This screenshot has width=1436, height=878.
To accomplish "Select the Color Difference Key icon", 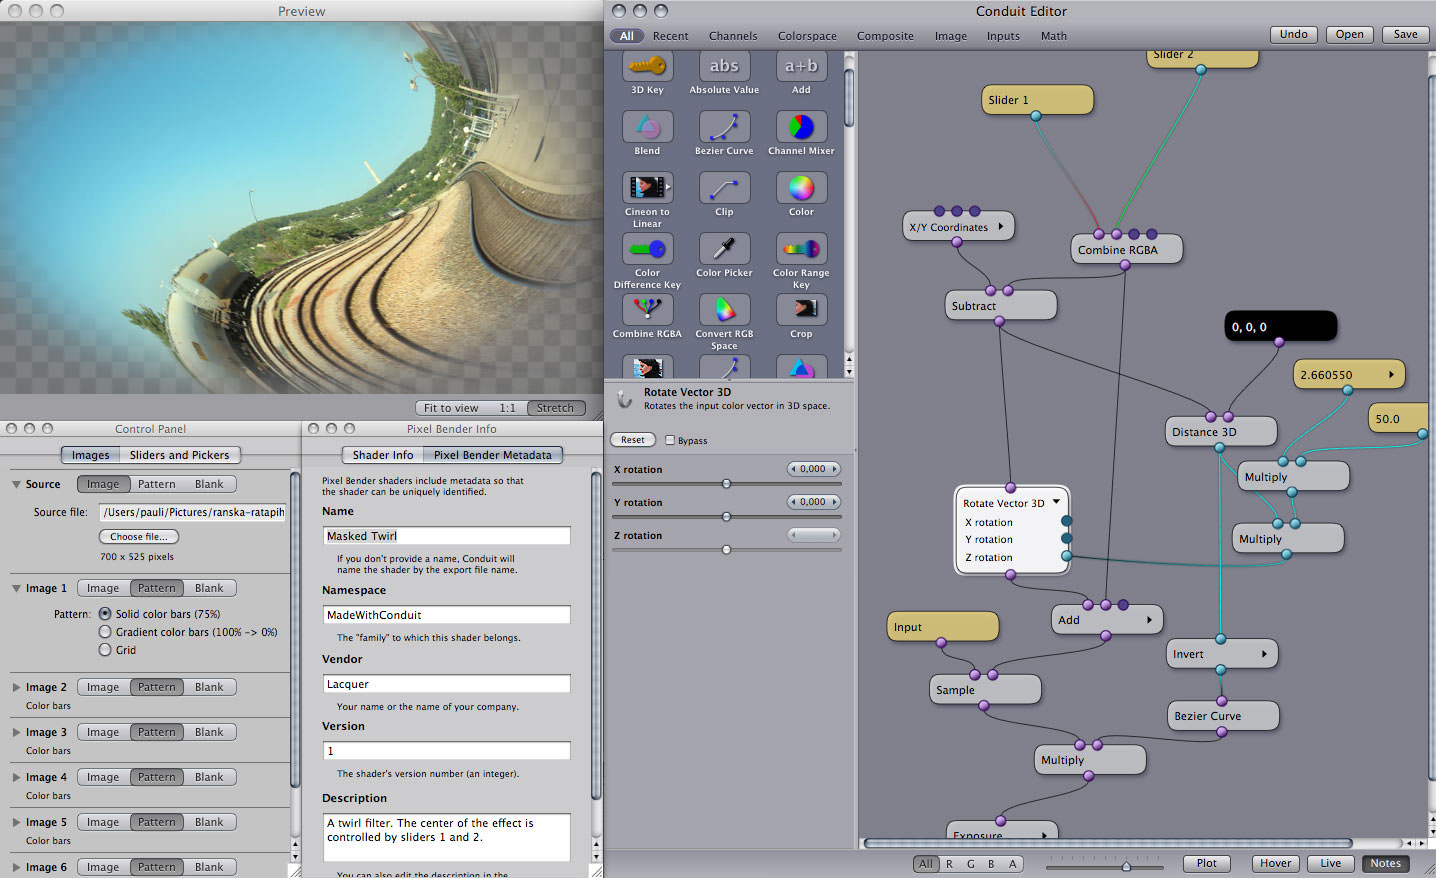I will pyautogui.click(x=647, y=249).
